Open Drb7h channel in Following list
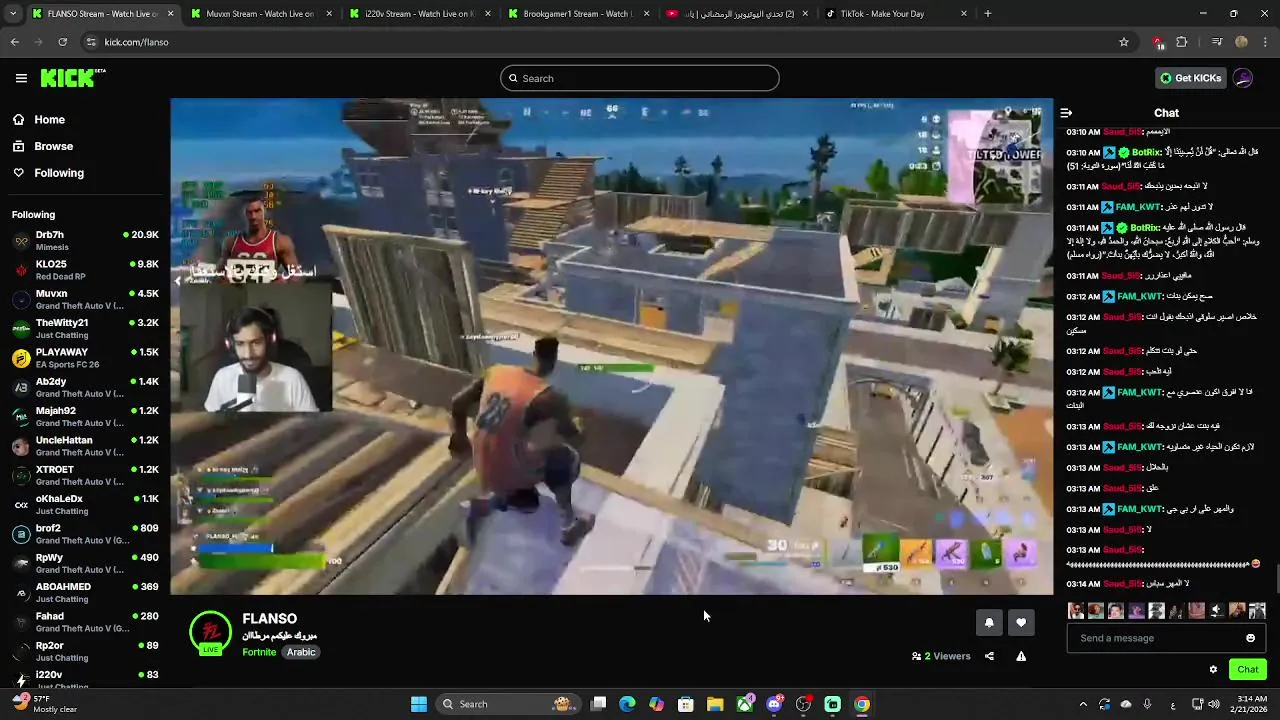1280x720 pixels. click(x=85, y=241)
